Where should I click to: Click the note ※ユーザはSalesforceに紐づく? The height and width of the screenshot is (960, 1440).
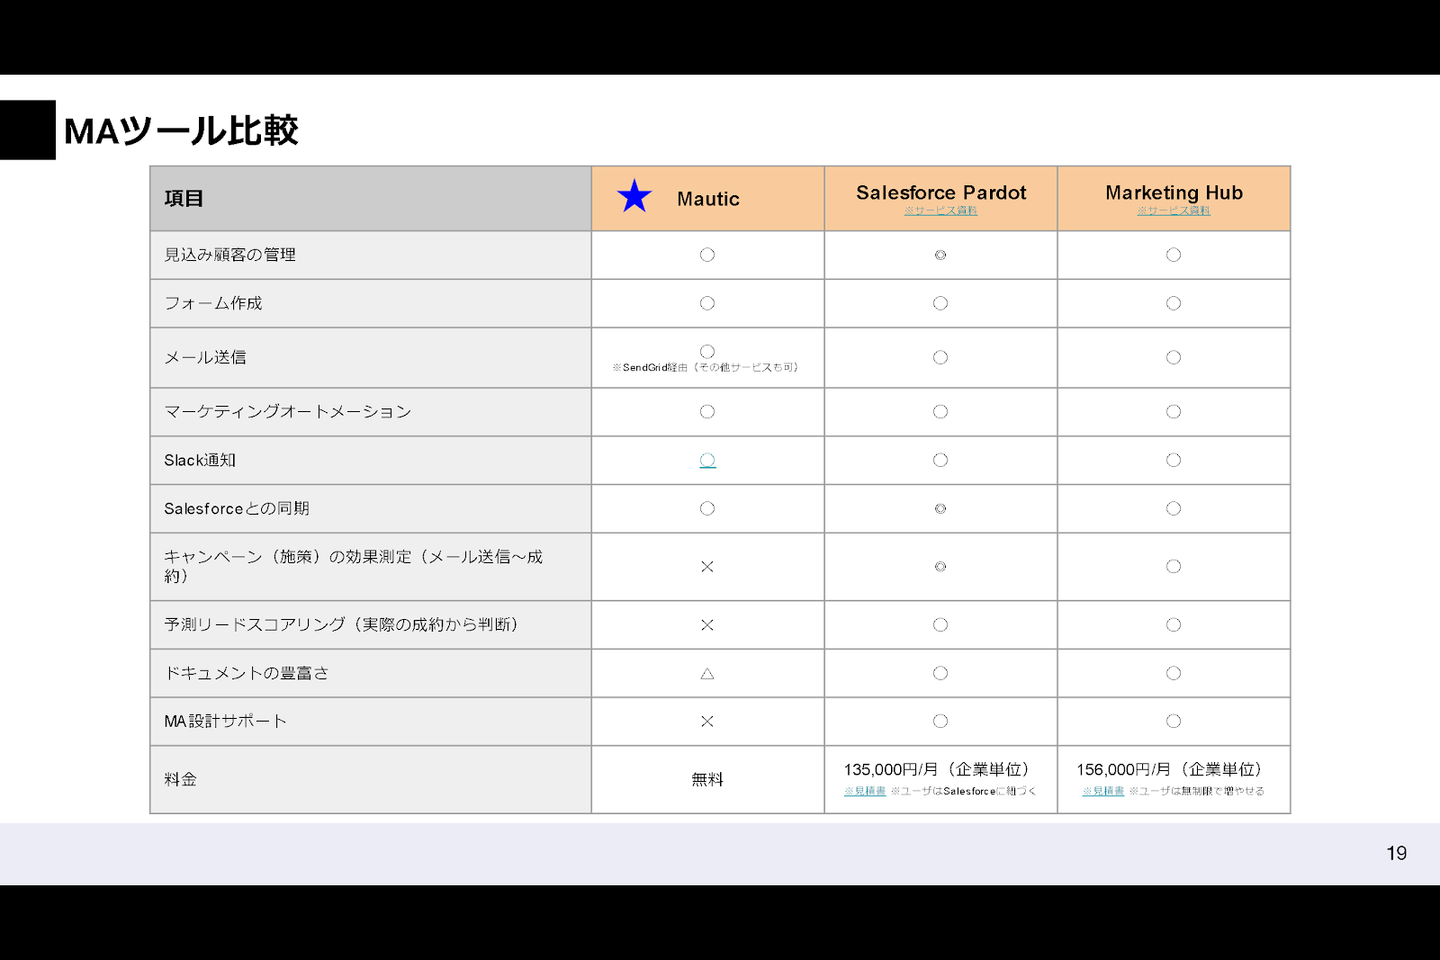pos(964,791)
